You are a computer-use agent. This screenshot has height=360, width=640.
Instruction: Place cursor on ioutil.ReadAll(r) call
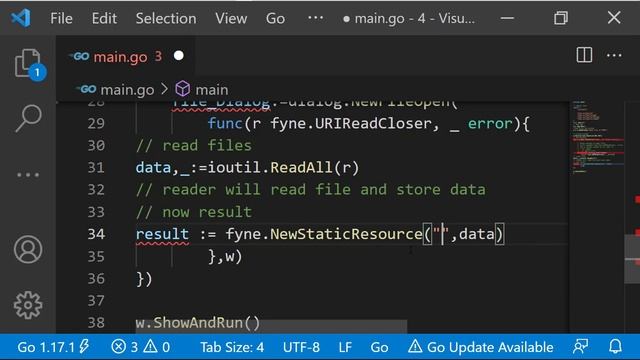pyautogui.click(x=283, y=167)
